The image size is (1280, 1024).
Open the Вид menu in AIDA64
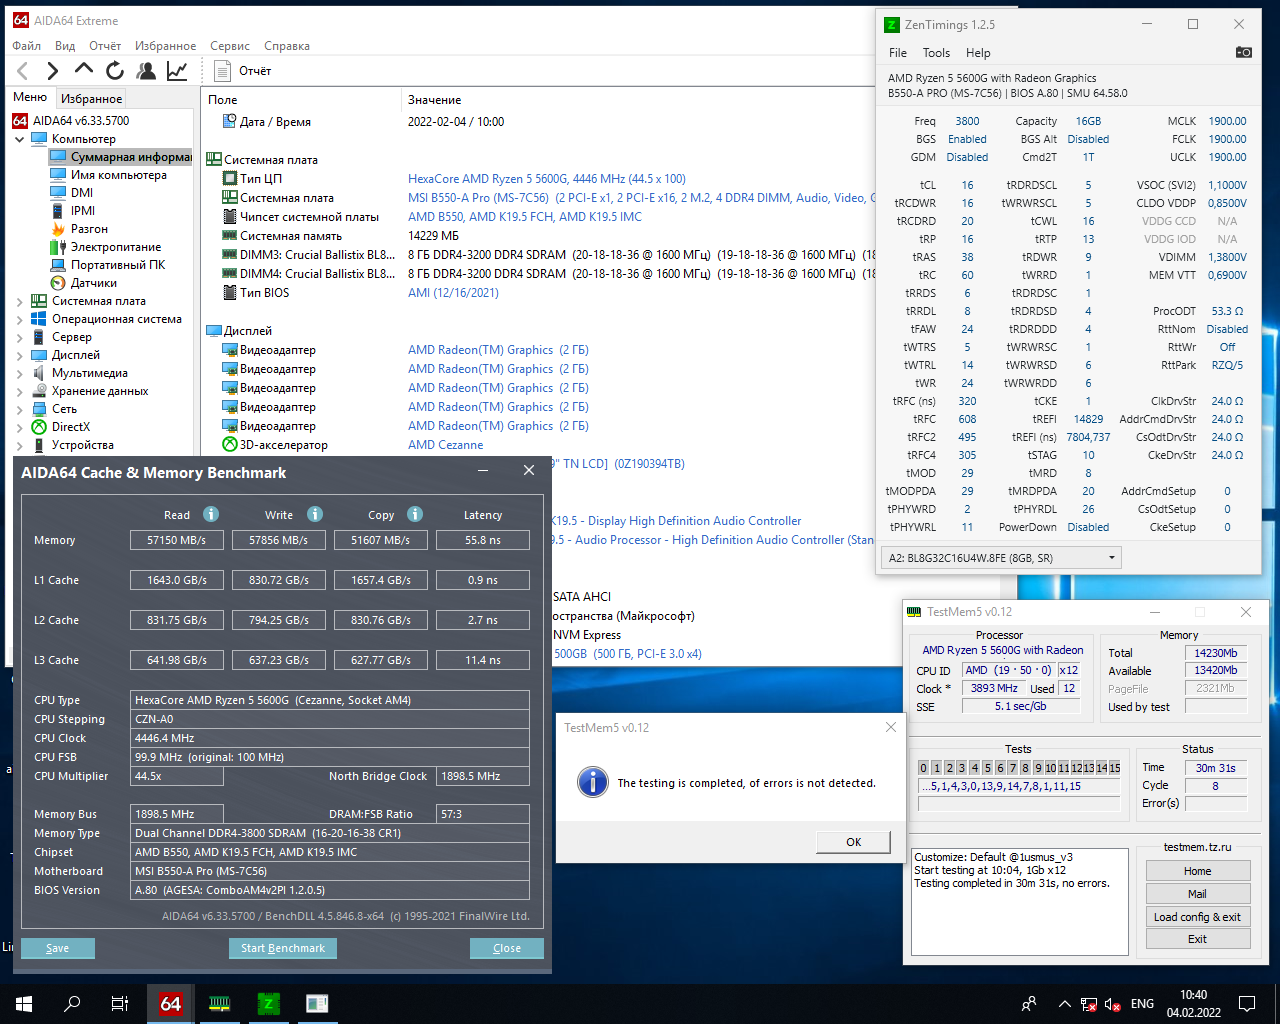(x=65, y=46)
